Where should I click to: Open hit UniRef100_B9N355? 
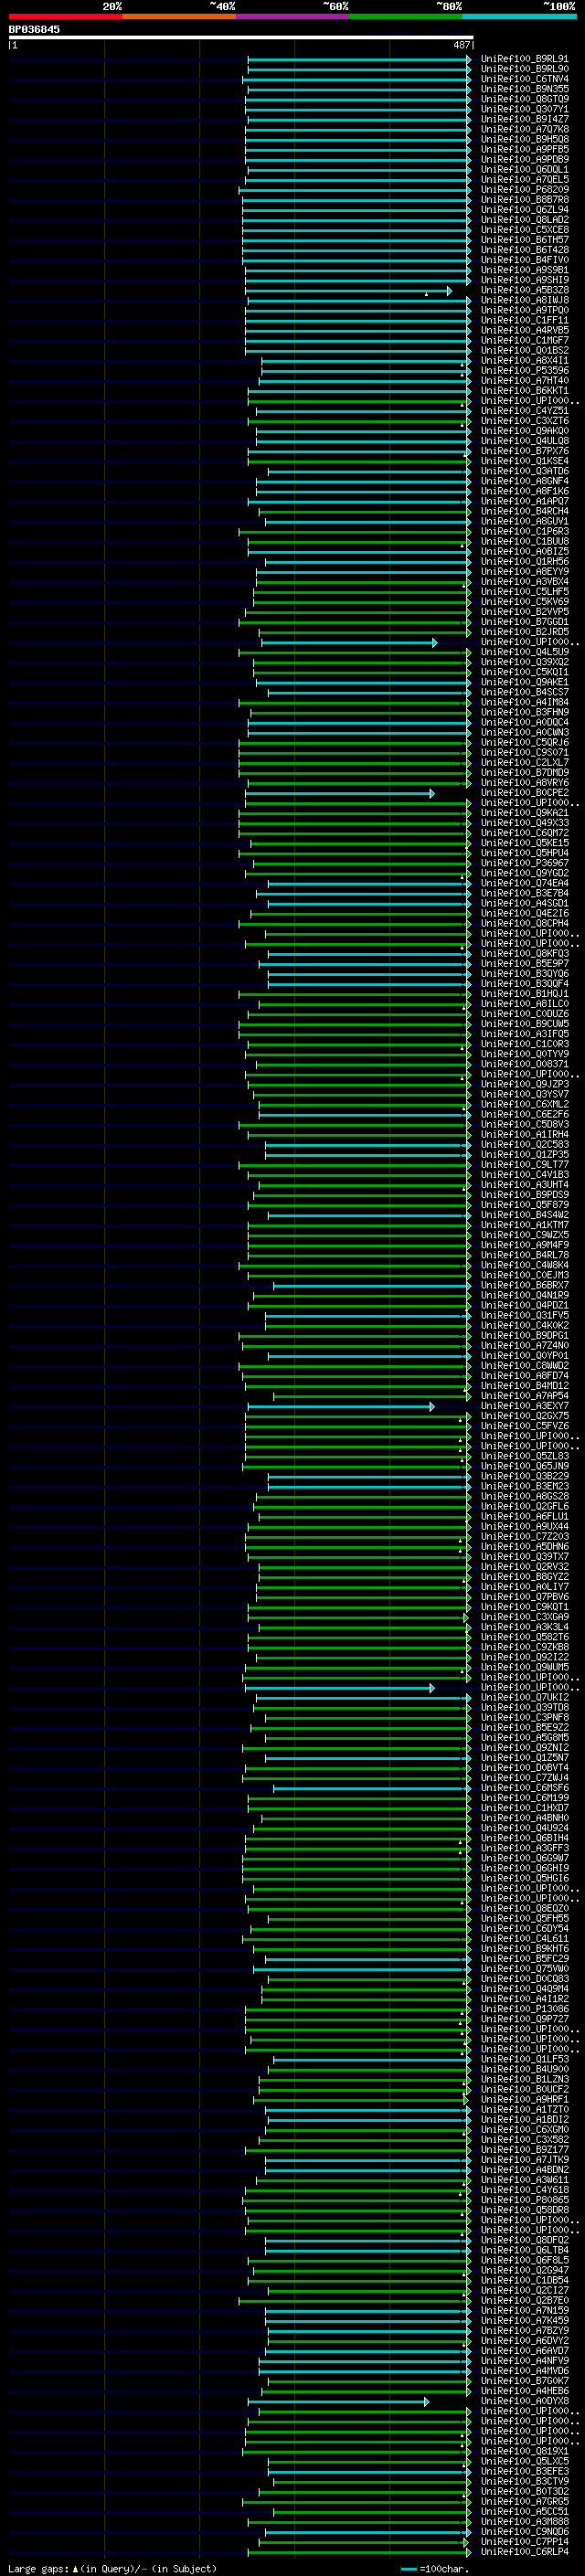pos(524,89)
